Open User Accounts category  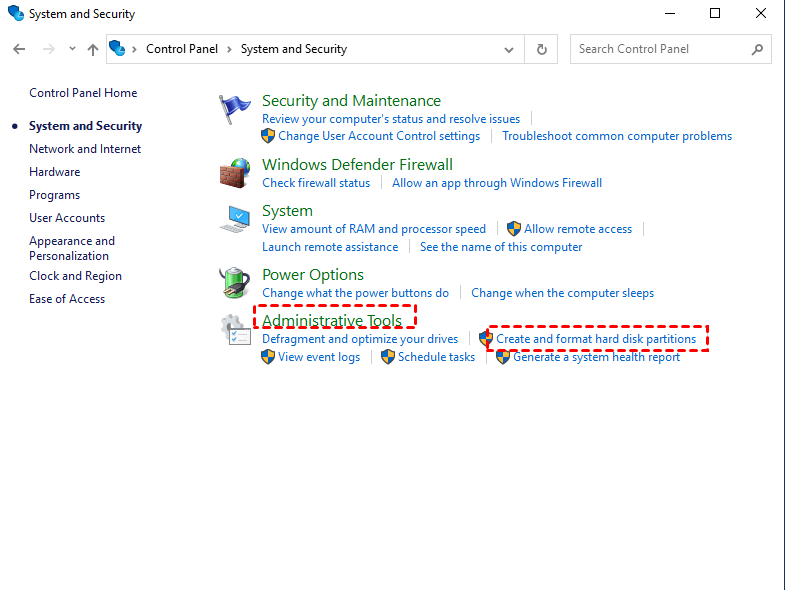pos(67,218)
